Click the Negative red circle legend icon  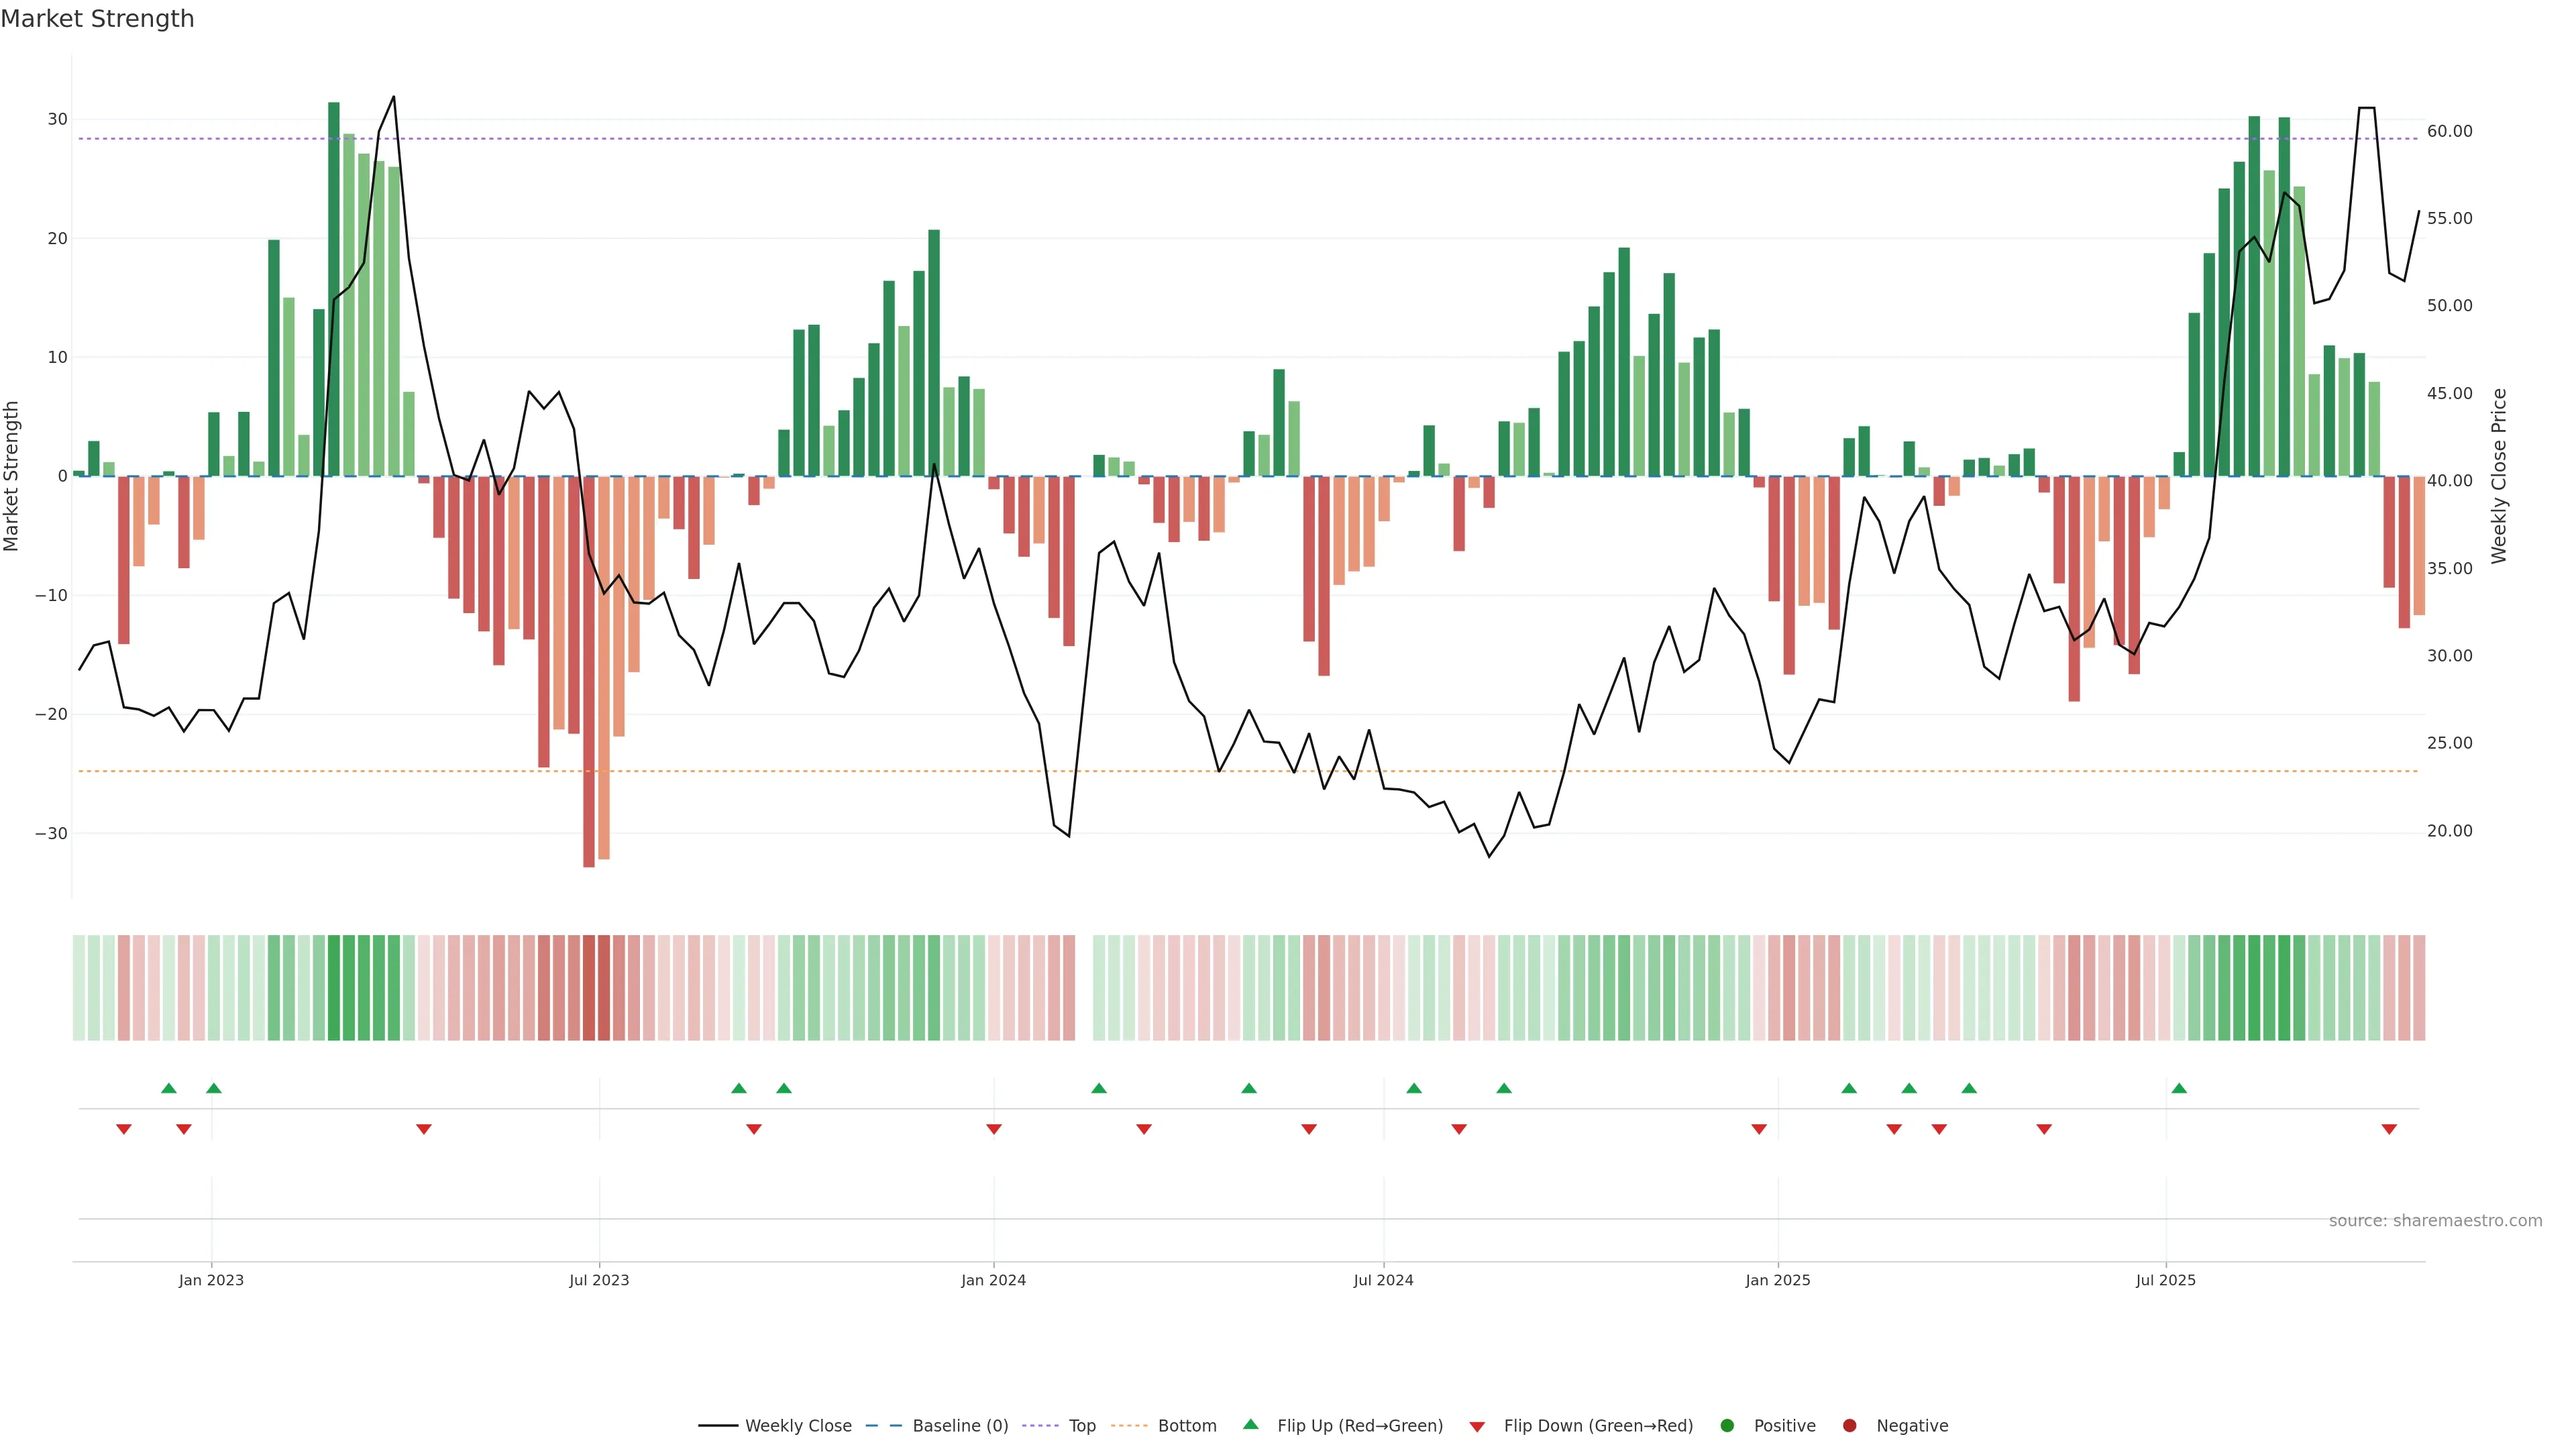1849,1425
